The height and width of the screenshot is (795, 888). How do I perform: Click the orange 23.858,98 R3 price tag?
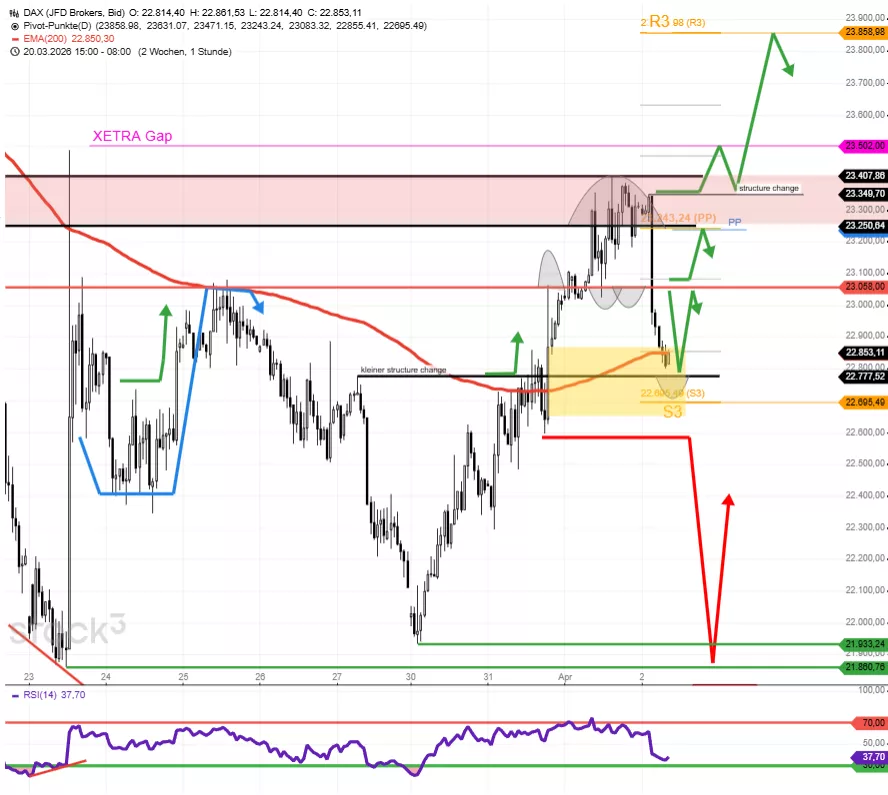(x=864, y=33)
